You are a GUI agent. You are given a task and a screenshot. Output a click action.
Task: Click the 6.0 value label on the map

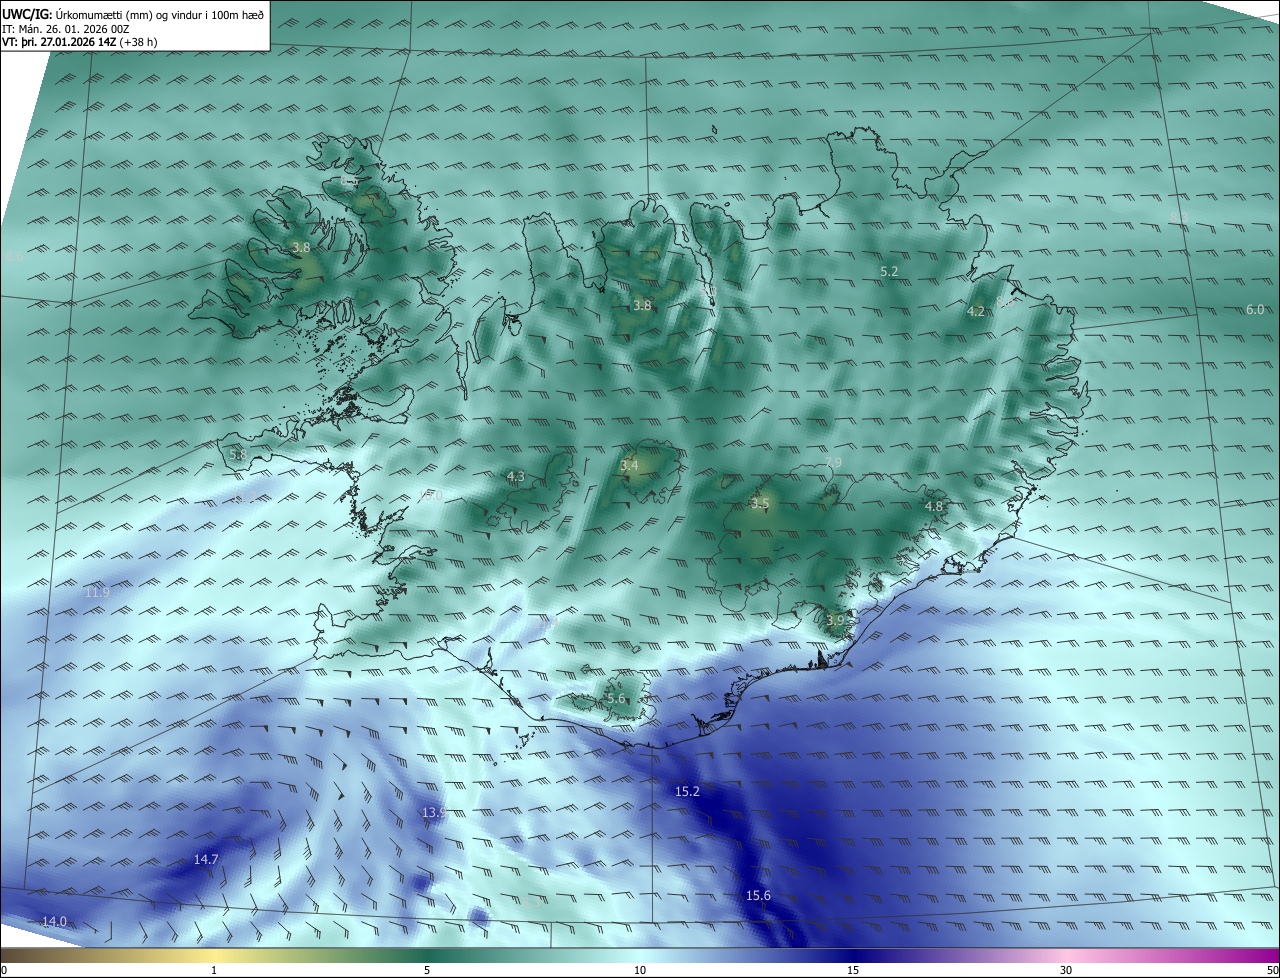click(x=1255, y=310)
